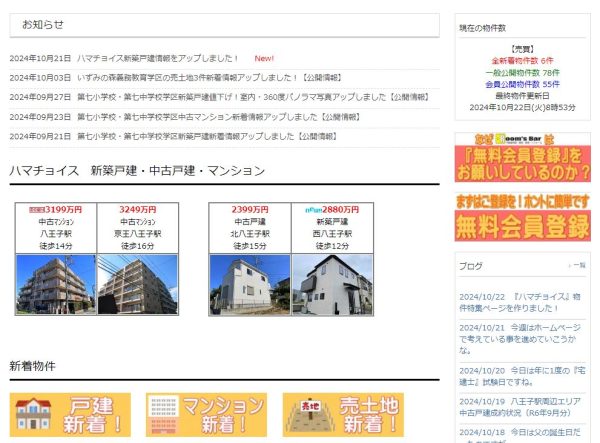
Task: View the 2880万円 西八王子駅 new house photo
Action: click(x=331, y=284)
